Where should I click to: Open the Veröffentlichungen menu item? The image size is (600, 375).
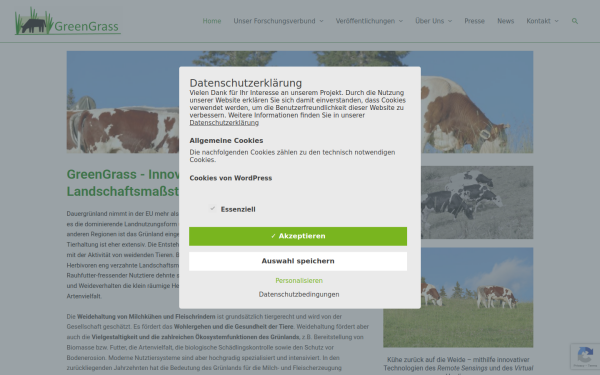(365, 21)
